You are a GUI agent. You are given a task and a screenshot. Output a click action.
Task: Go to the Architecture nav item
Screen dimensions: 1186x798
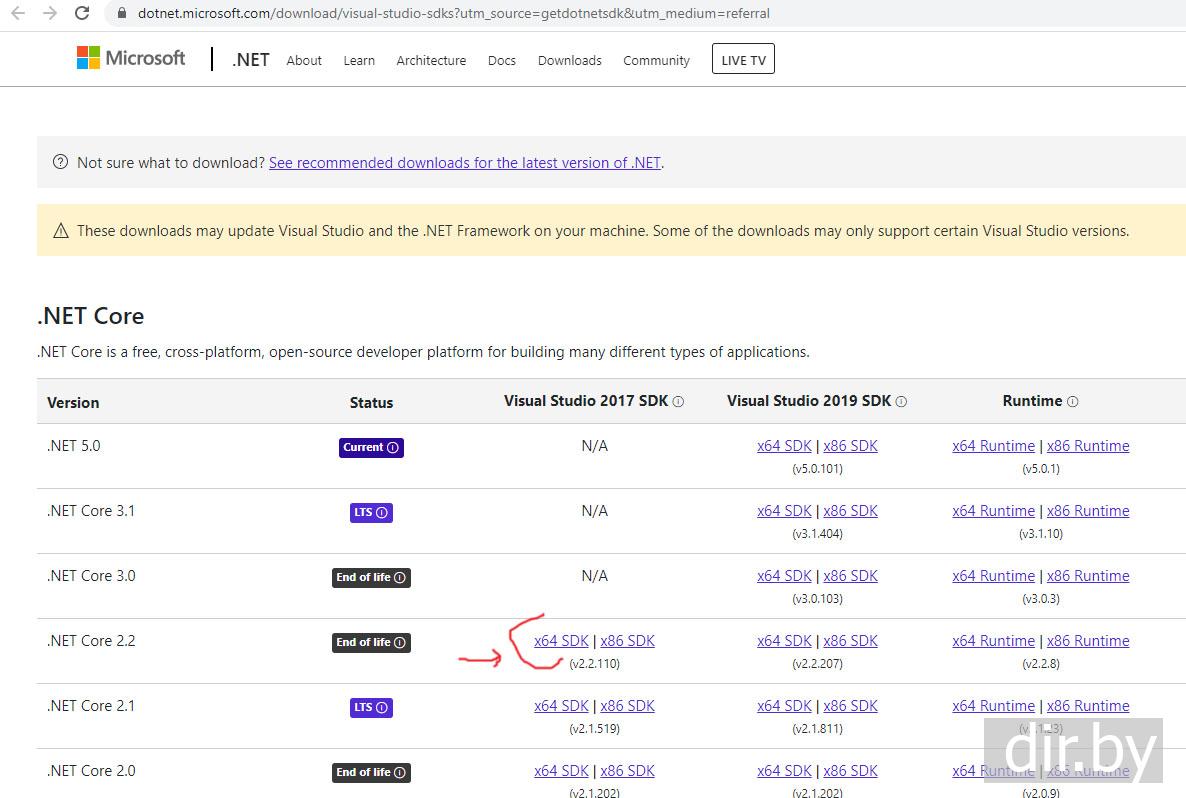click(x=431, y=60)
